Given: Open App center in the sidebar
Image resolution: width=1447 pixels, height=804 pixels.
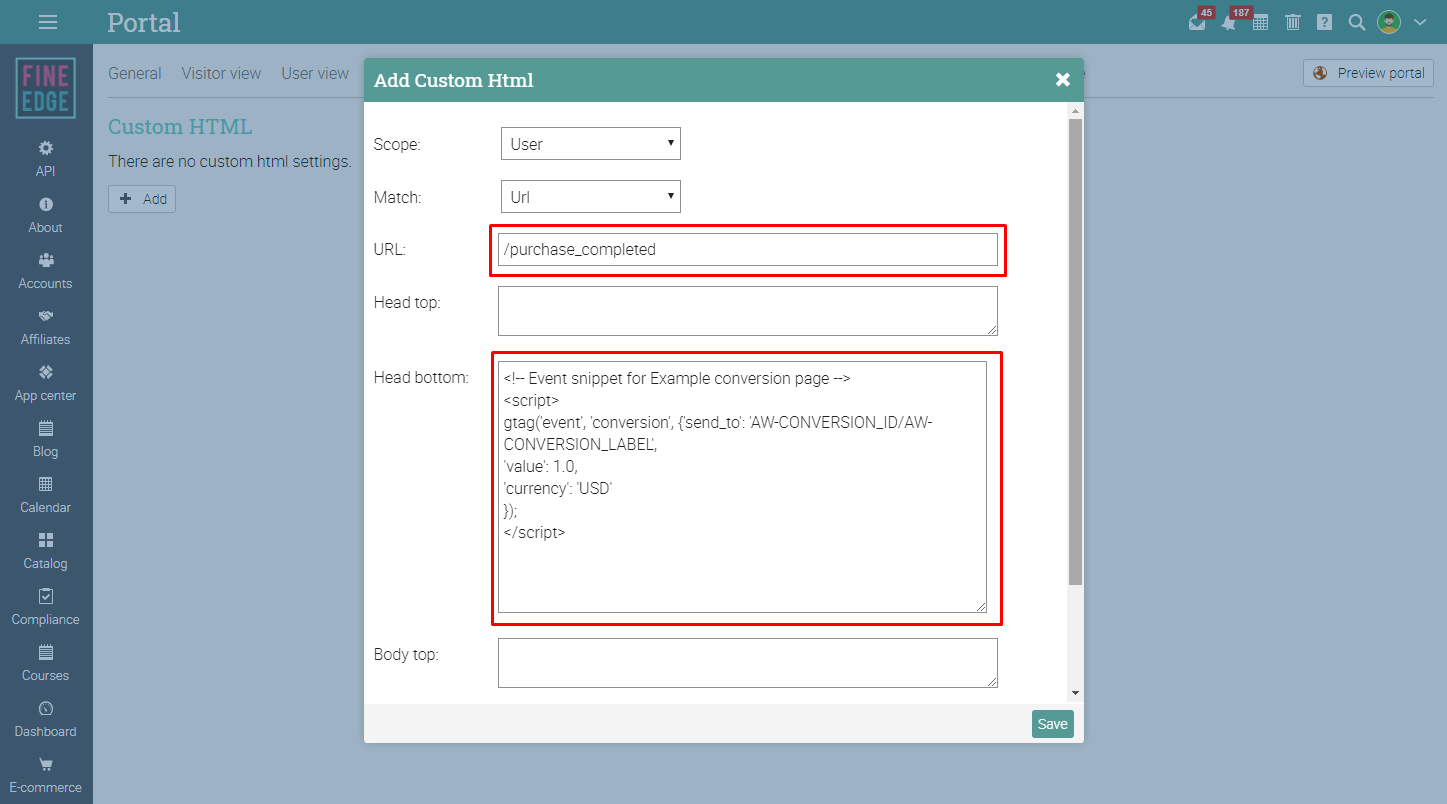Looking at the screenshot, I should click(x=46, y=383).
